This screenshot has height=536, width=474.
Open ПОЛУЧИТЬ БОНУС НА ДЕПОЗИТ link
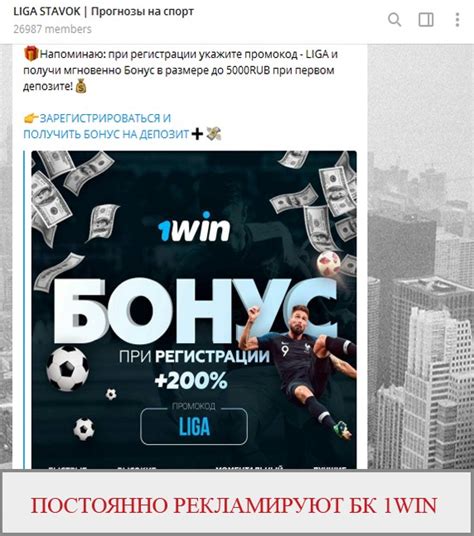tap(106, 134)
